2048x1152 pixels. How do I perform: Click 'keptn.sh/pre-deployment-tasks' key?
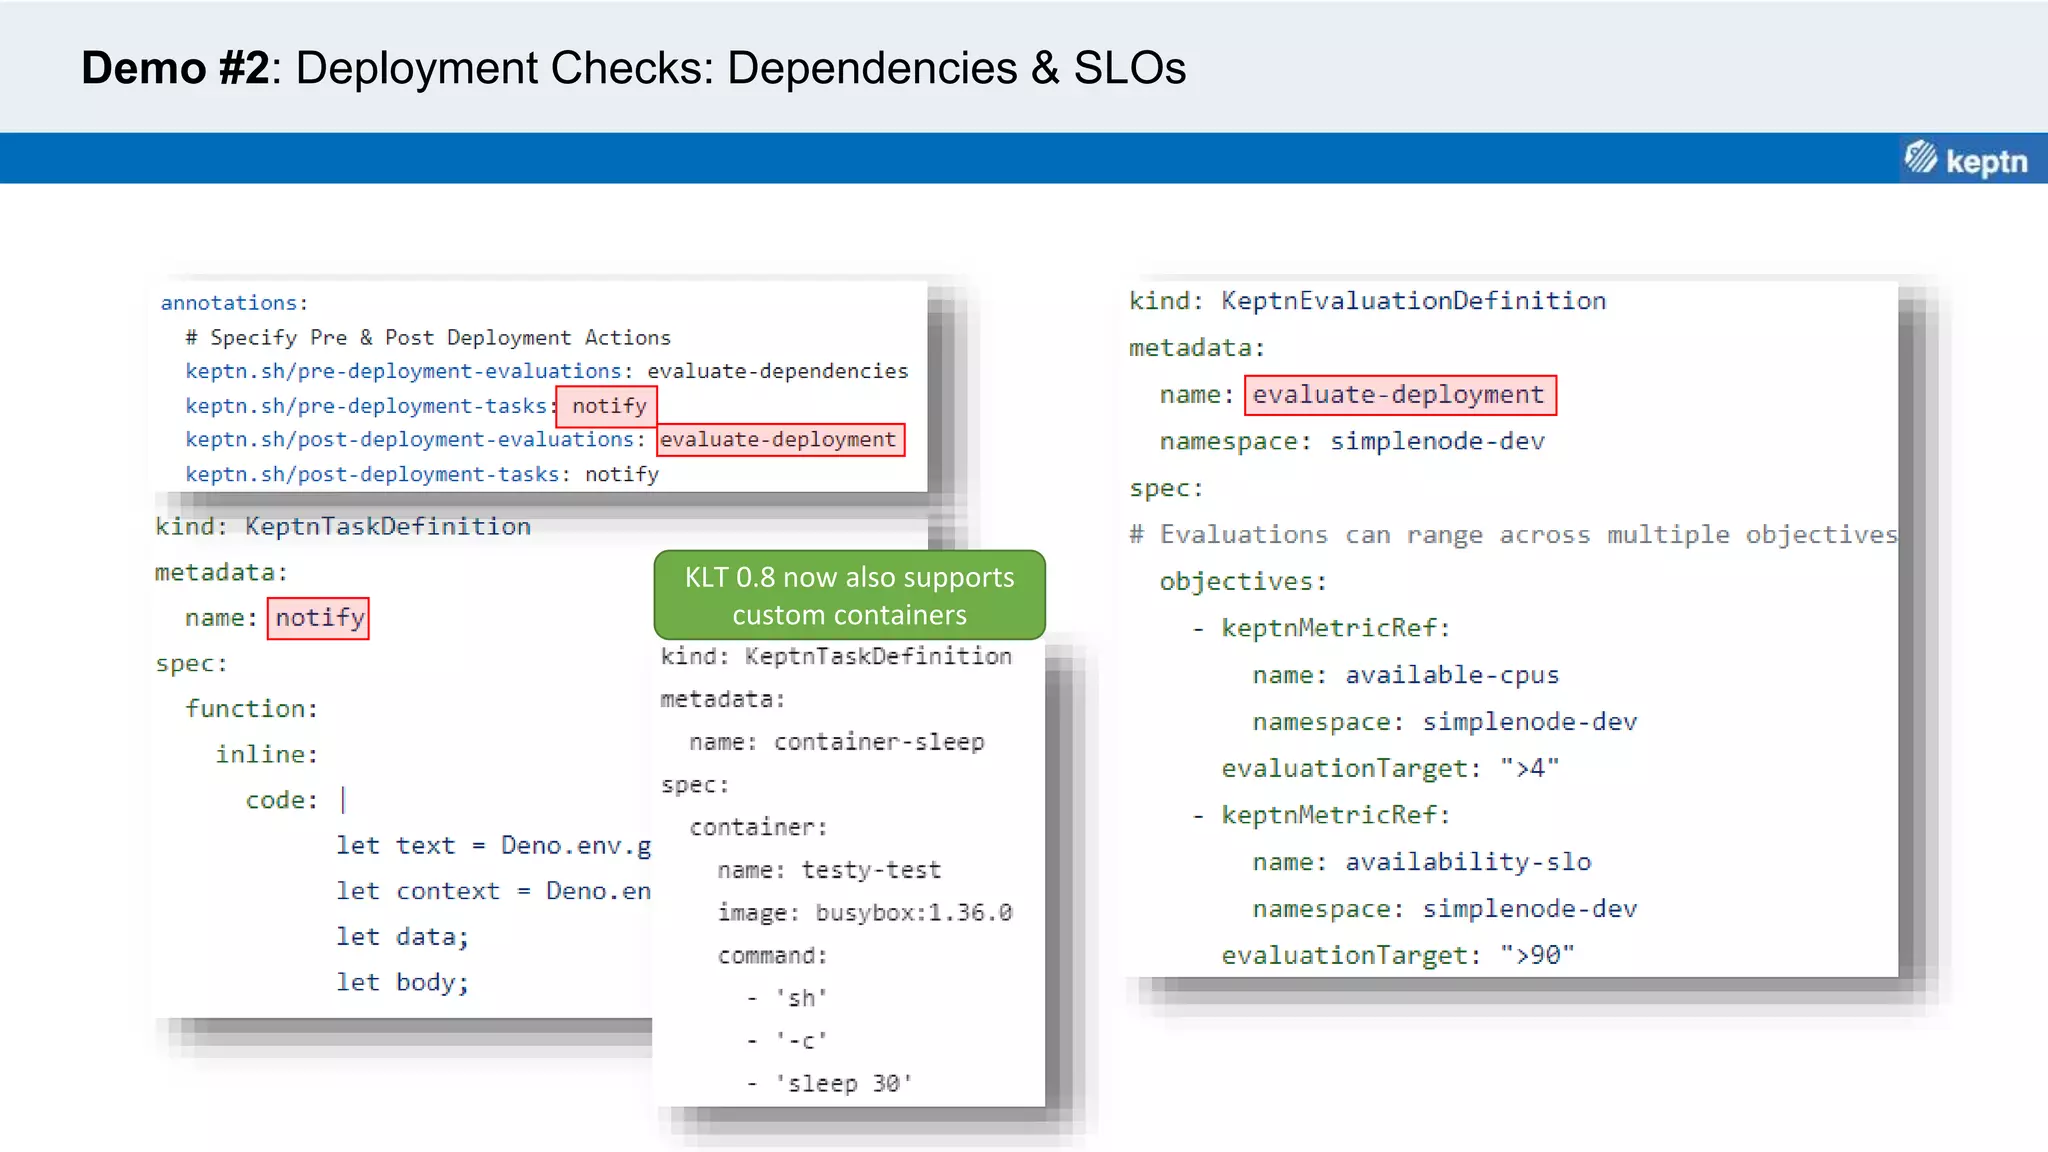click(366, 406)
